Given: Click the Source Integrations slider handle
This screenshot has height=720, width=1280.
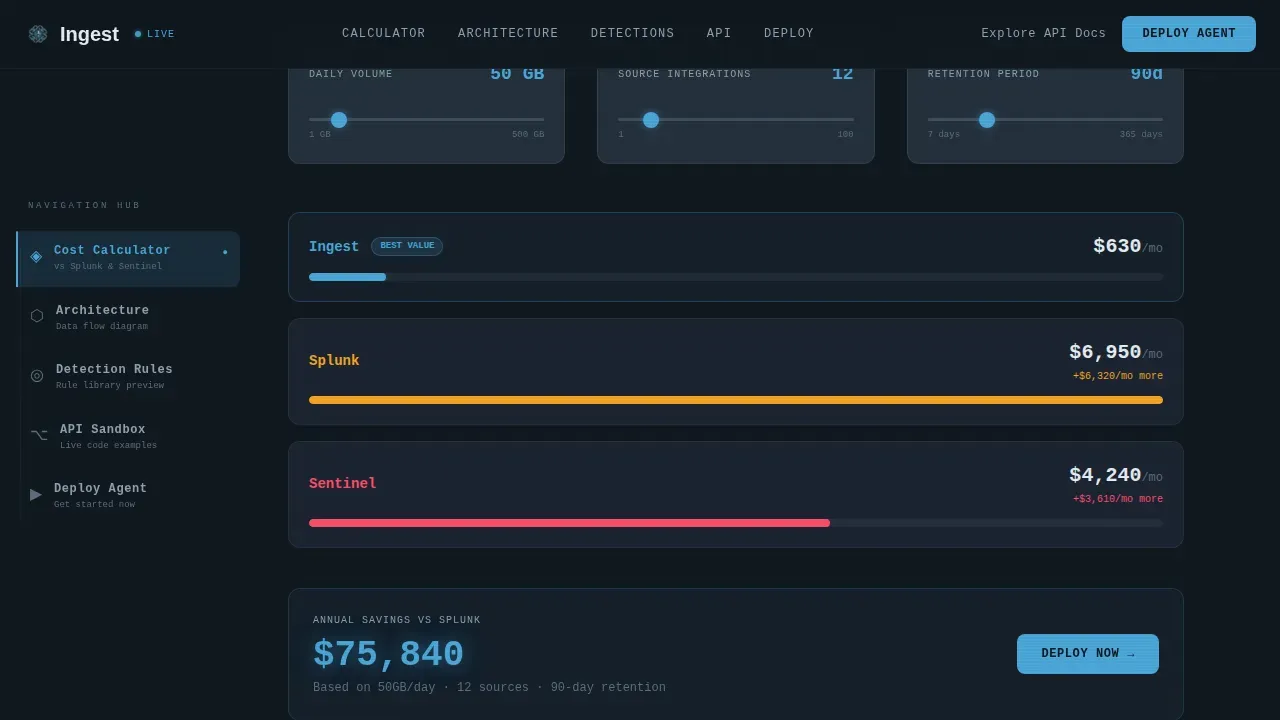Looking at the screenshot, I should [x=651, y=120].
